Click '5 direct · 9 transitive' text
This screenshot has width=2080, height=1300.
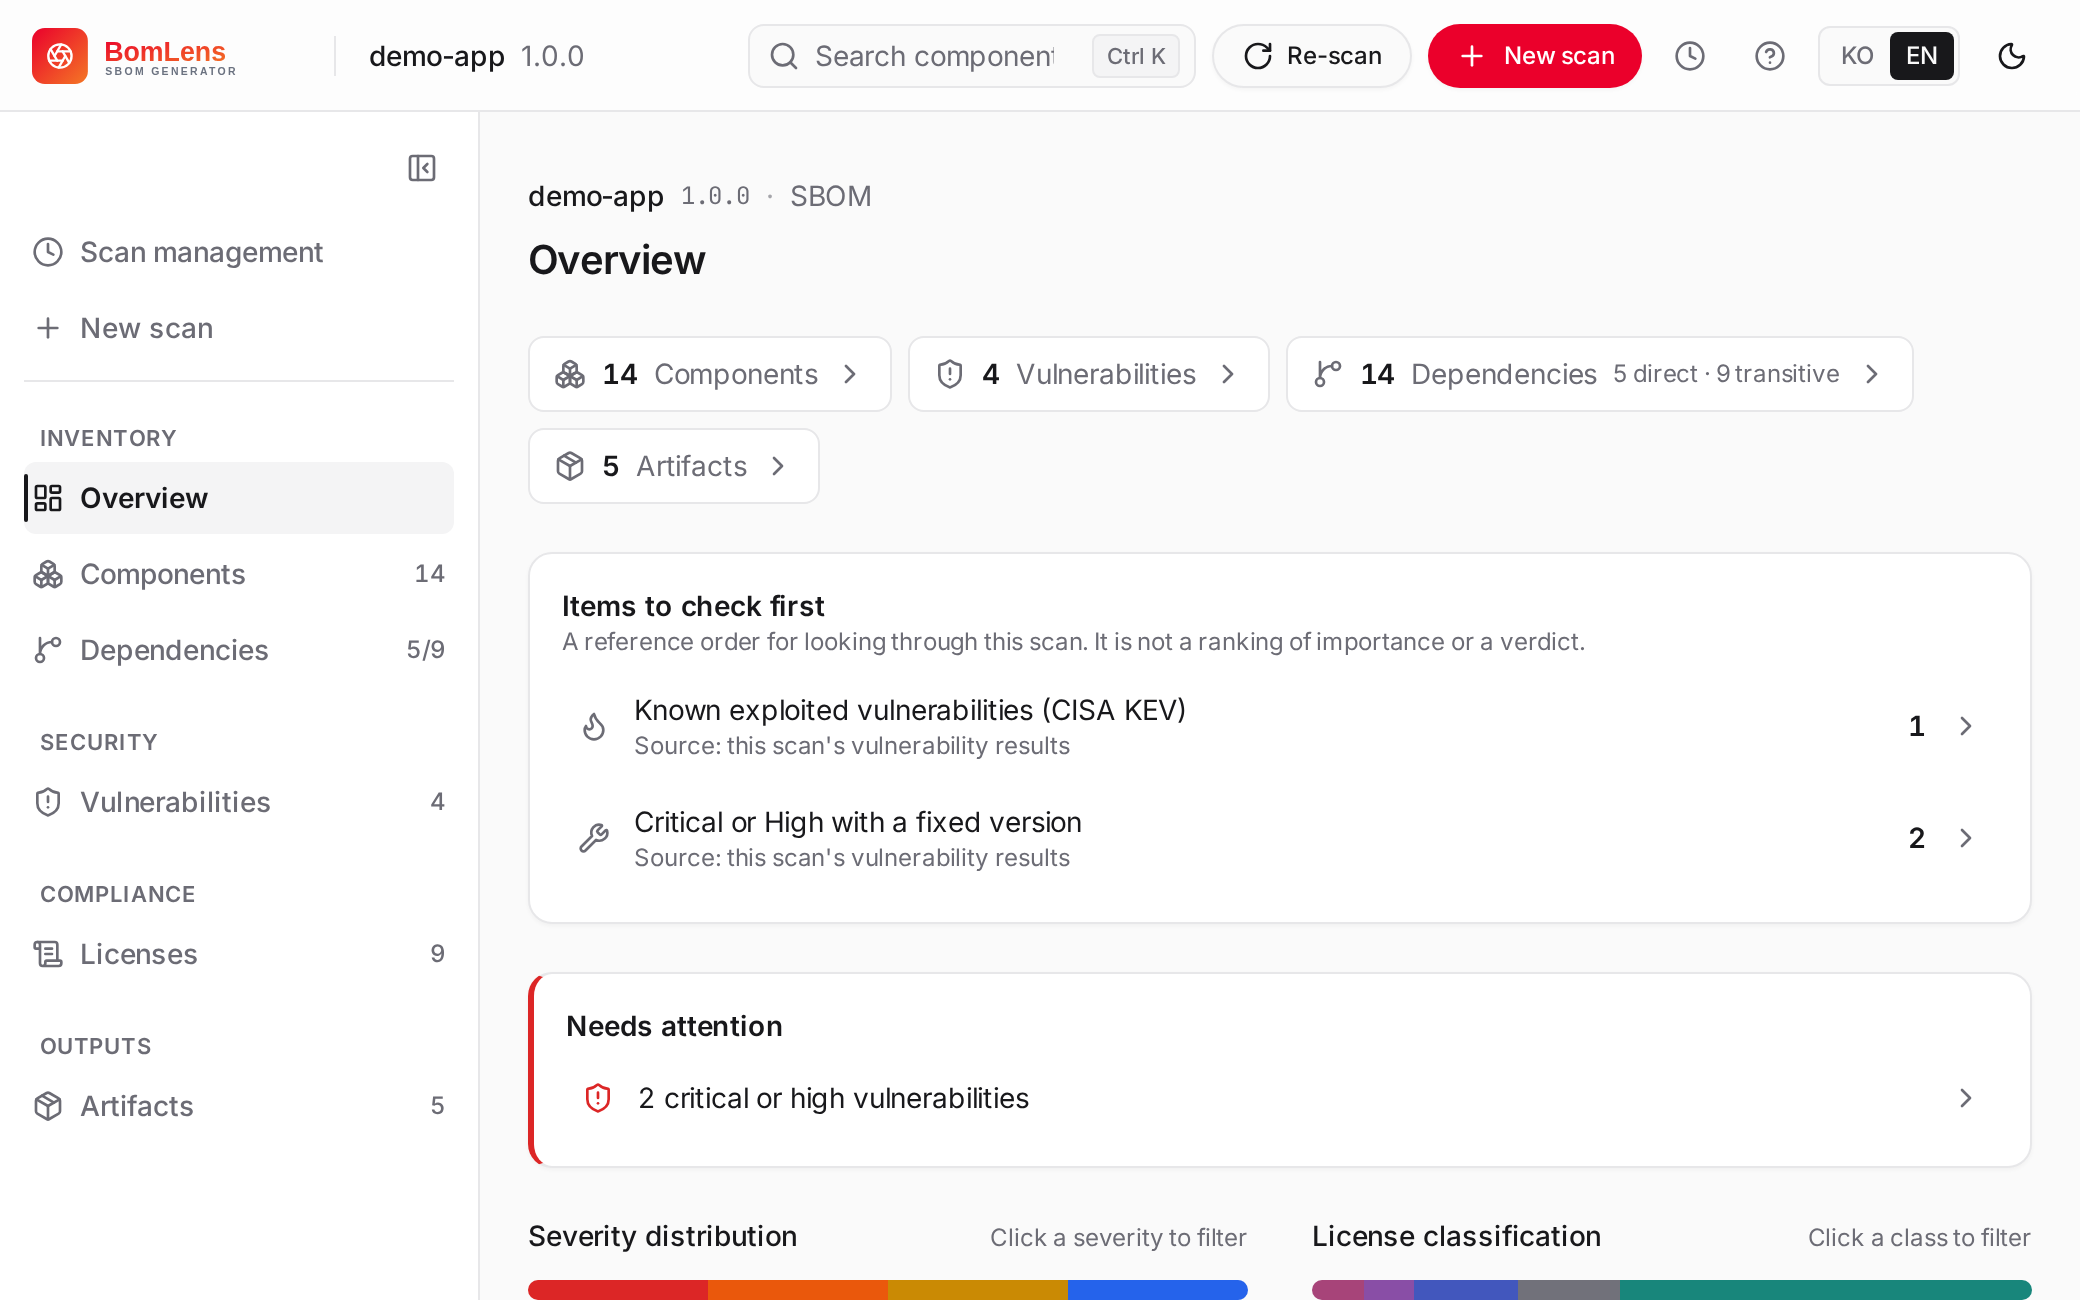(x=1726, y=374)
